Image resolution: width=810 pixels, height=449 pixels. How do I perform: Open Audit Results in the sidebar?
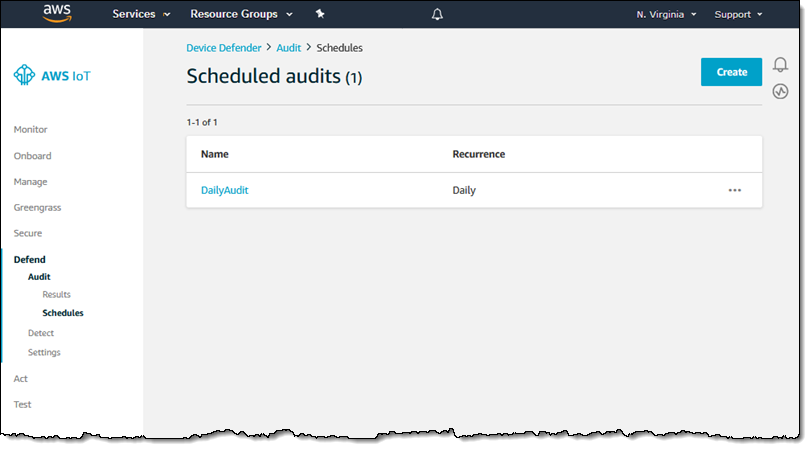(56, 295)
